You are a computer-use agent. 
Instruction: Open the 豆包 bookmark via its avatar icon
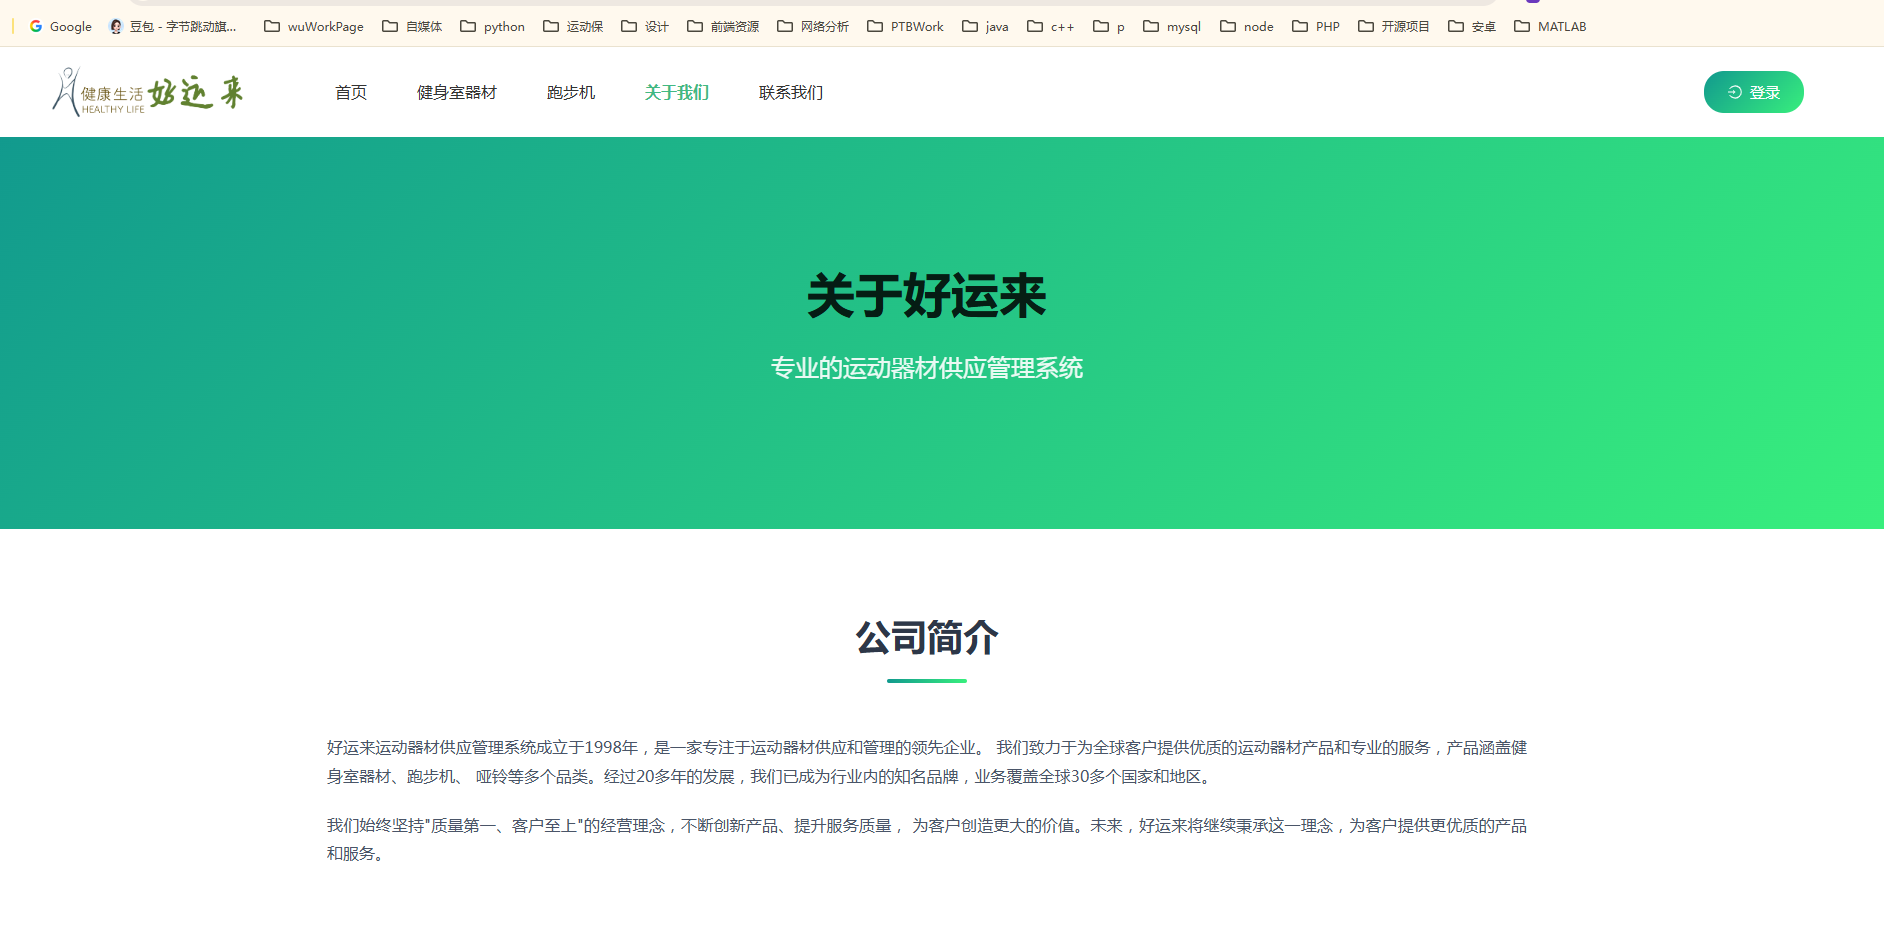115,26
